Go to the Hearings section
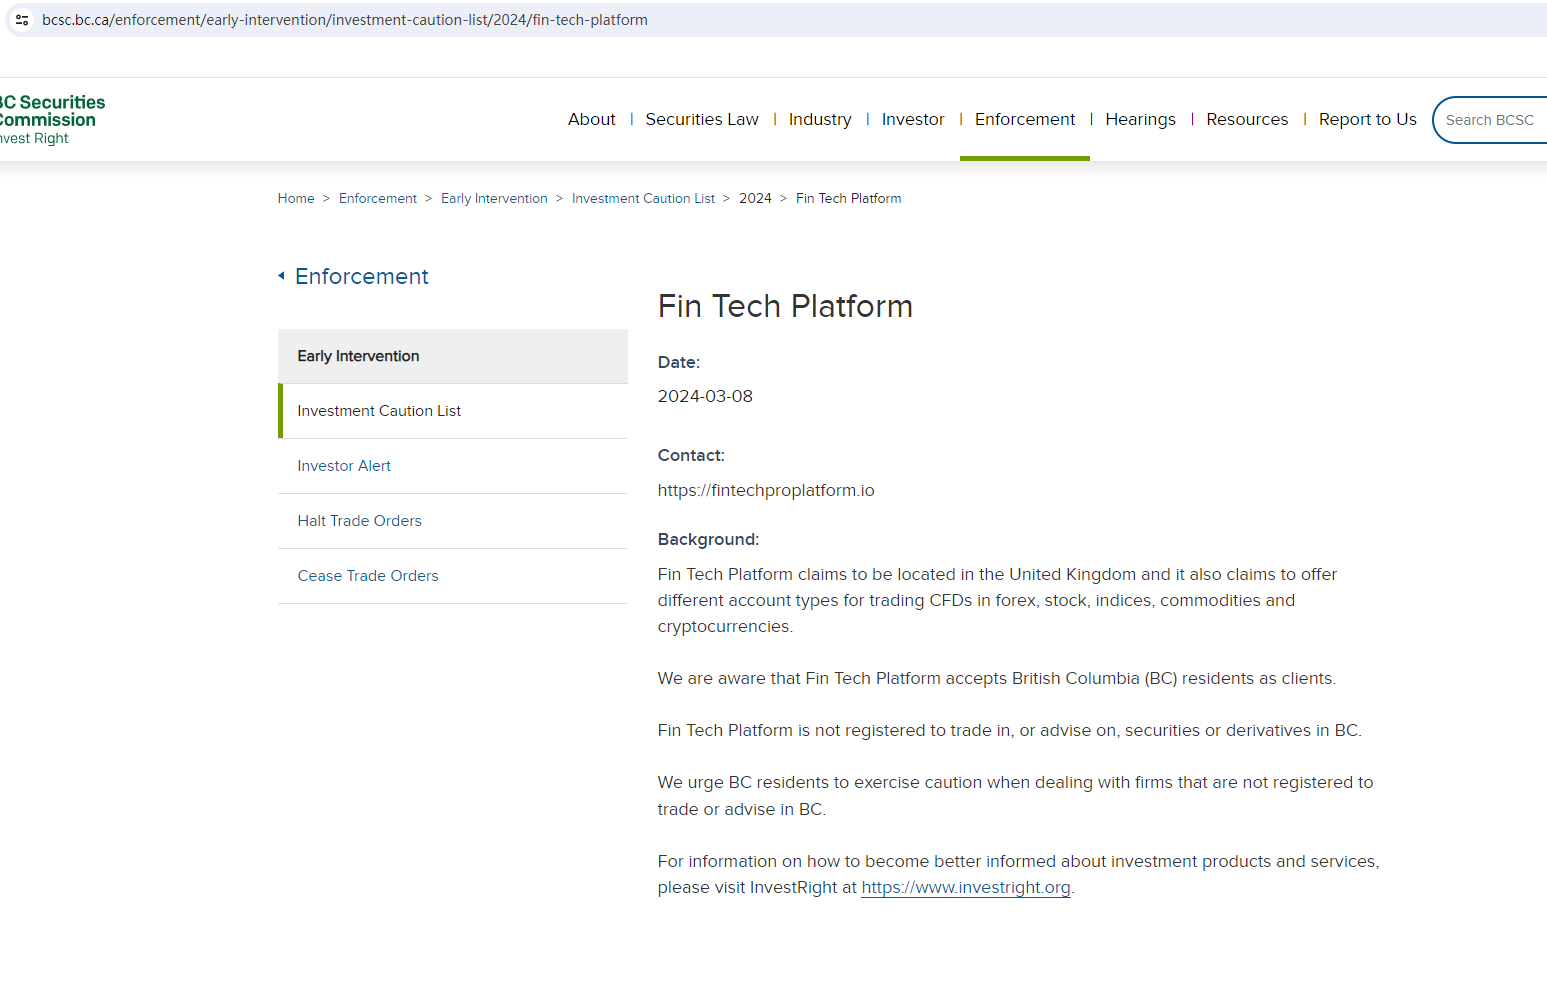The height and width of the screenshot is (985, 1547). (x=1140, y=120)
